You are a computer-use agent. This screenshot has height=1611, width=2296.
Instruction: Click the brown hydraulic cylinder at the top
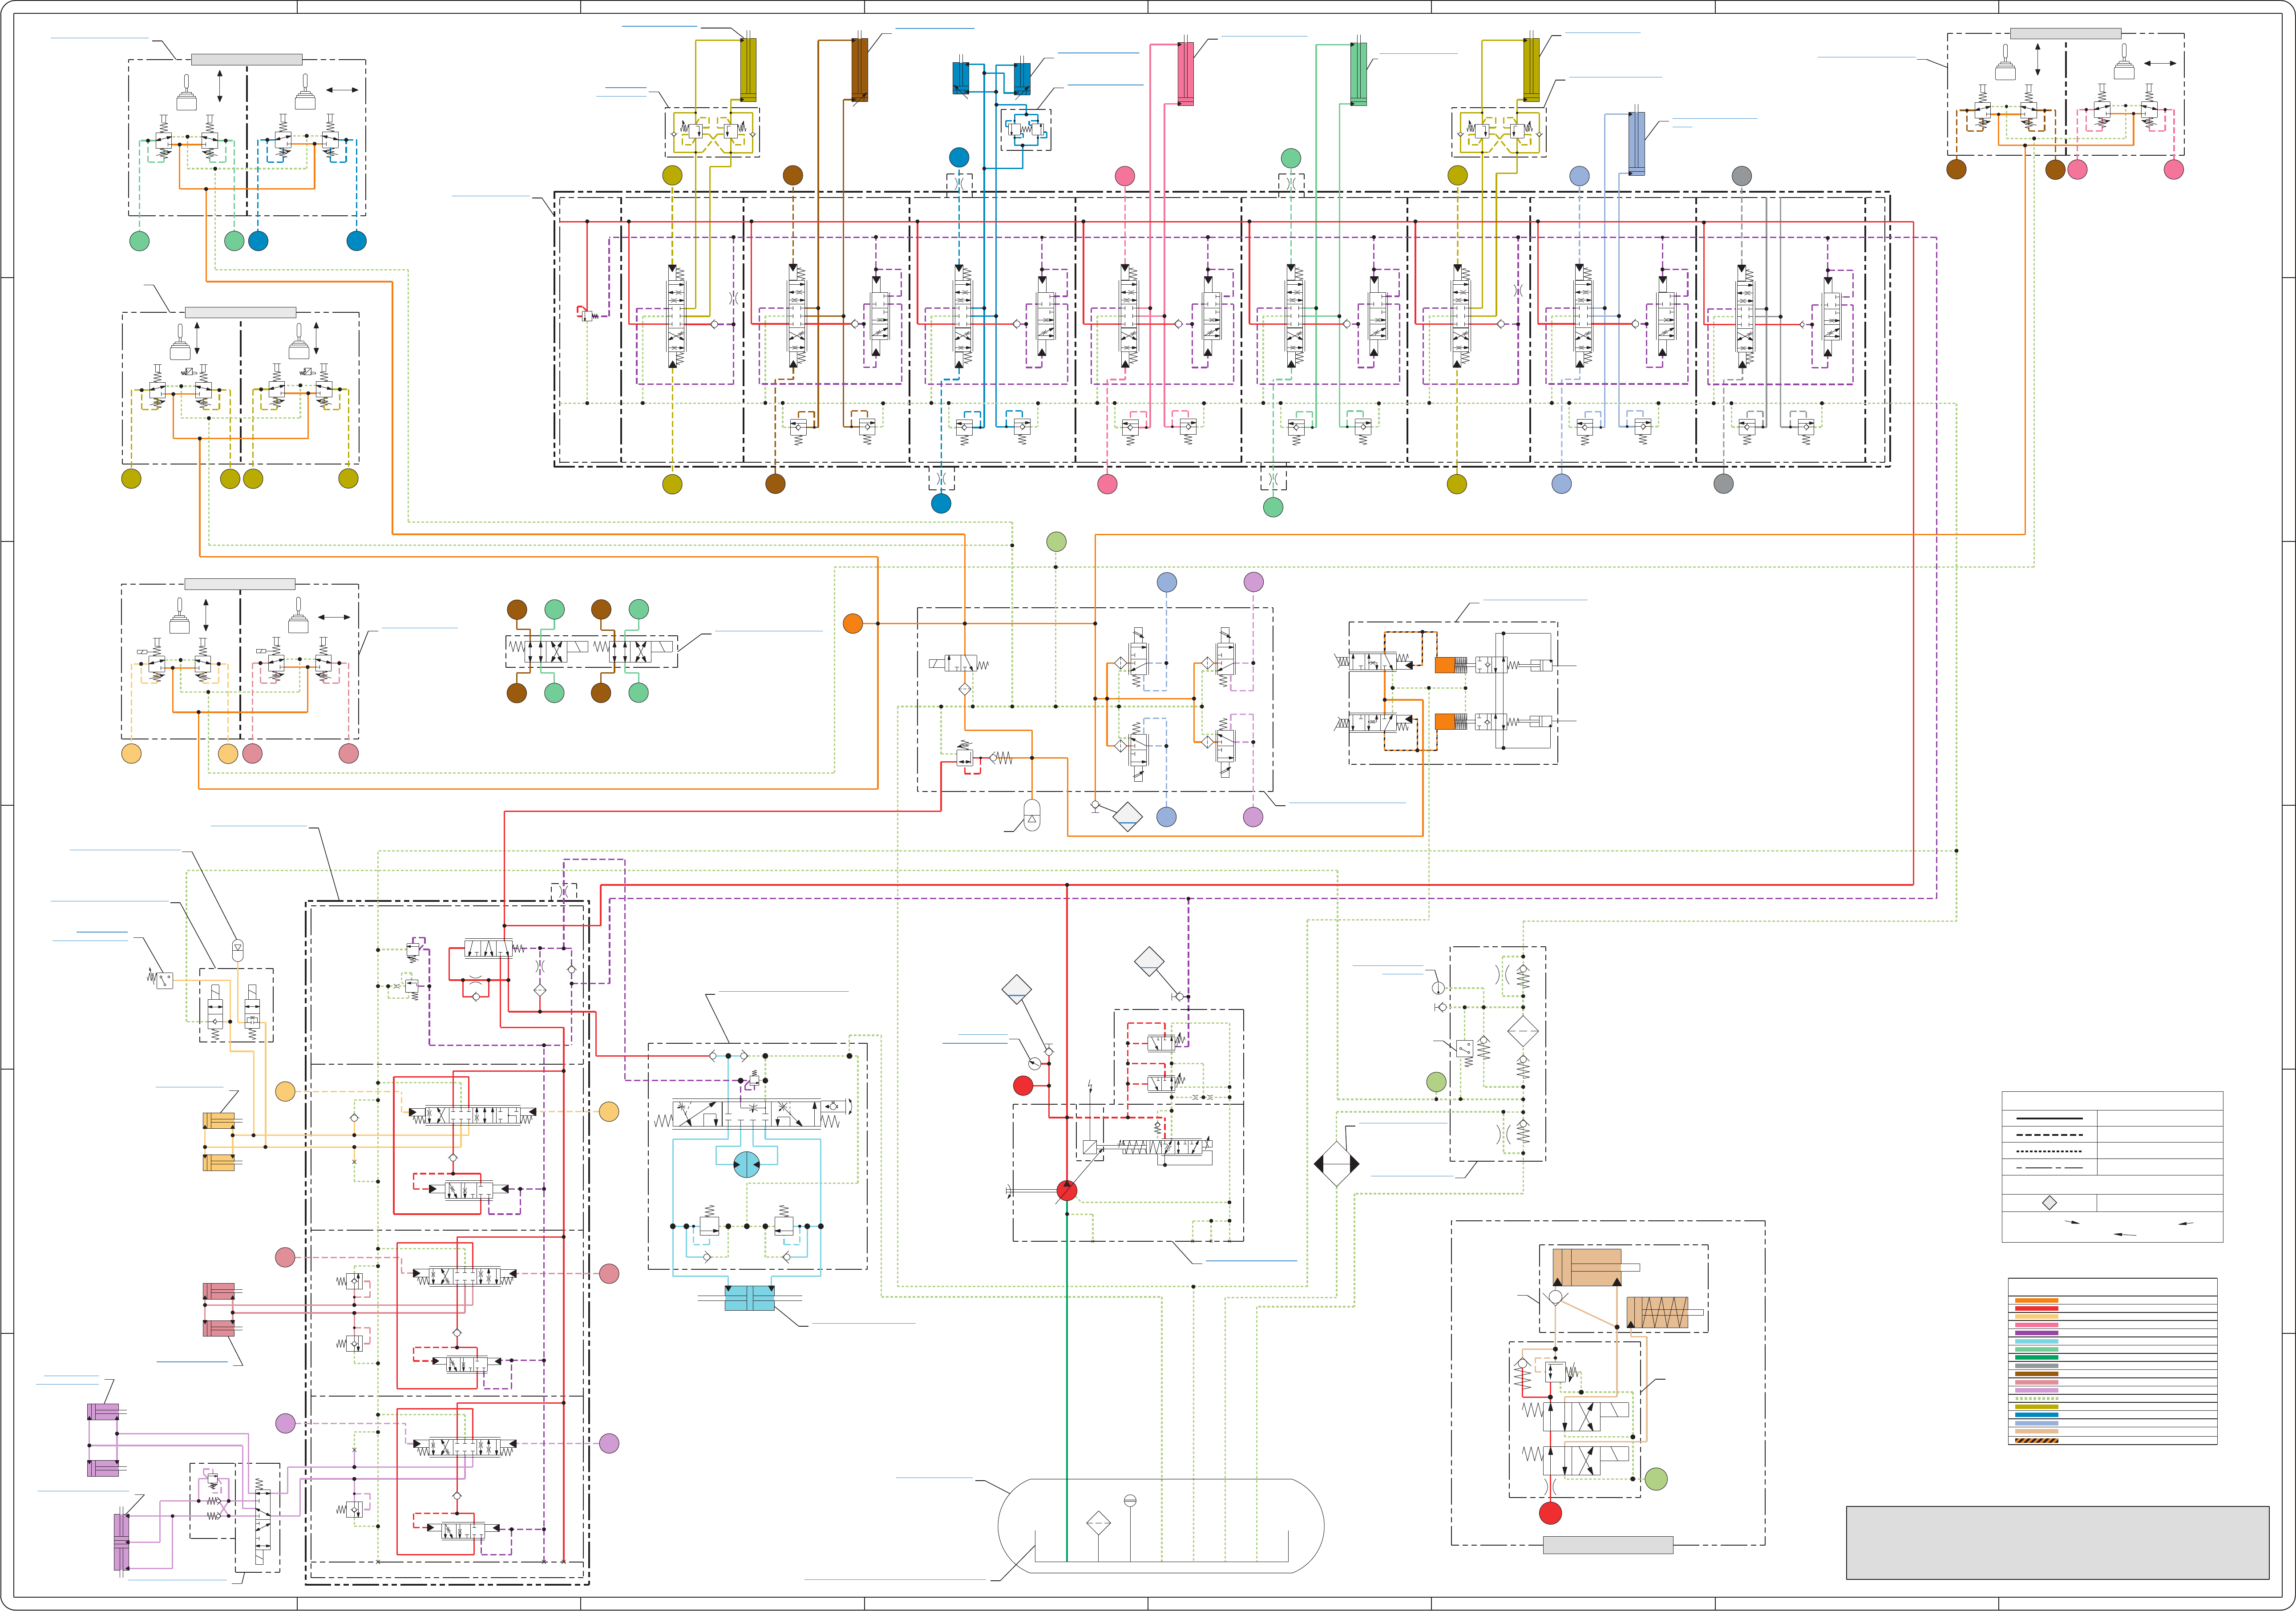(x=860, y=70)
